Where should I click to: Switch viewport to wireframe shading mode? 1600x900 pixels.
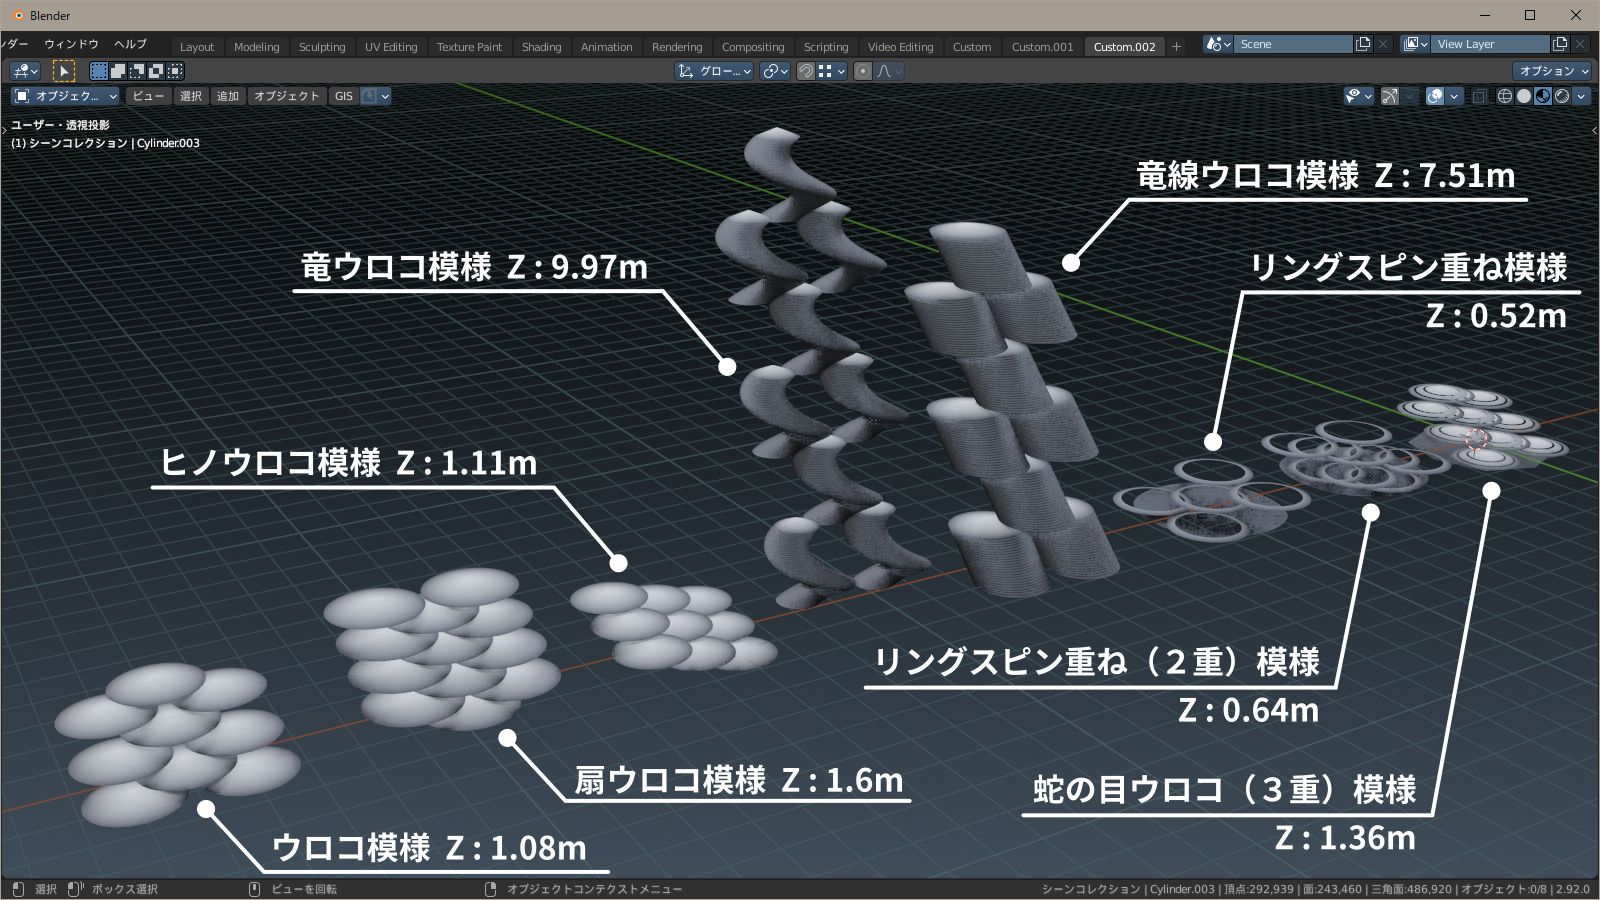(1503, 96)
